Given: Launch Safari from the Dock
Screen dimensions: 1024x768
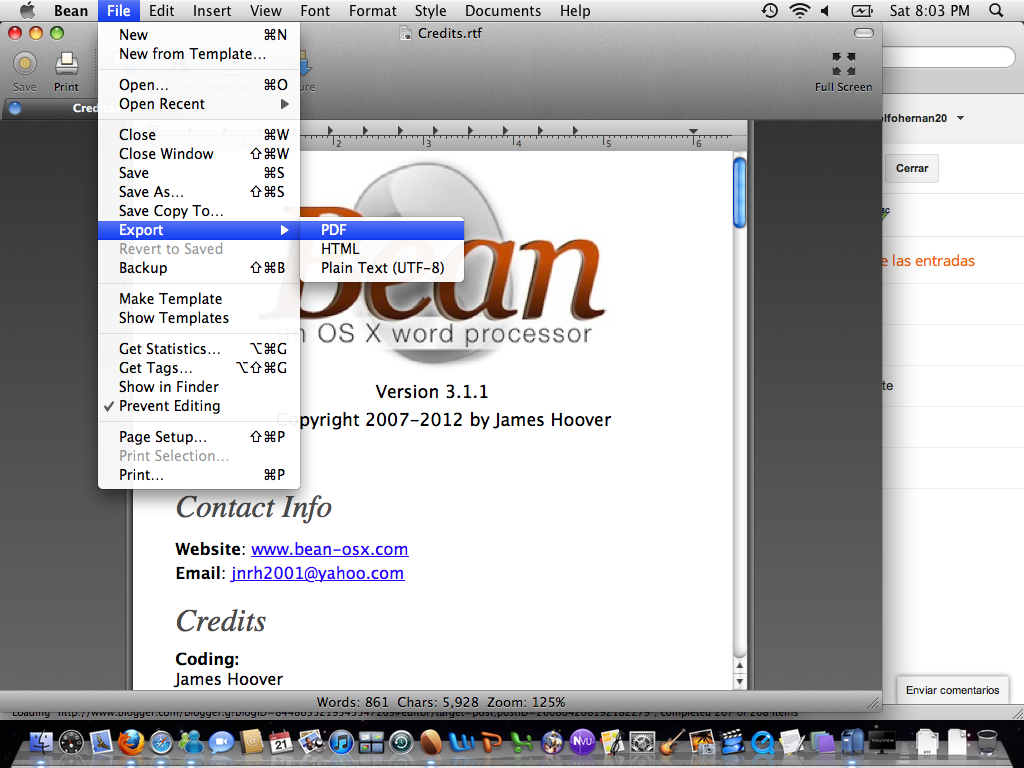Looking at the screenshot, I should (161, 743).
